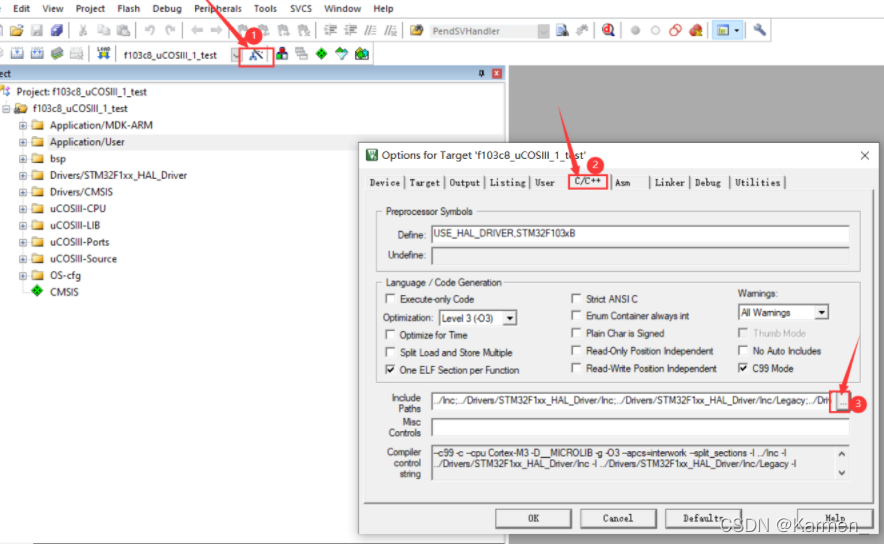Open File Extensions, Books and Environment icon
Viewport: 884px width, 544px height.
[282, 54]
